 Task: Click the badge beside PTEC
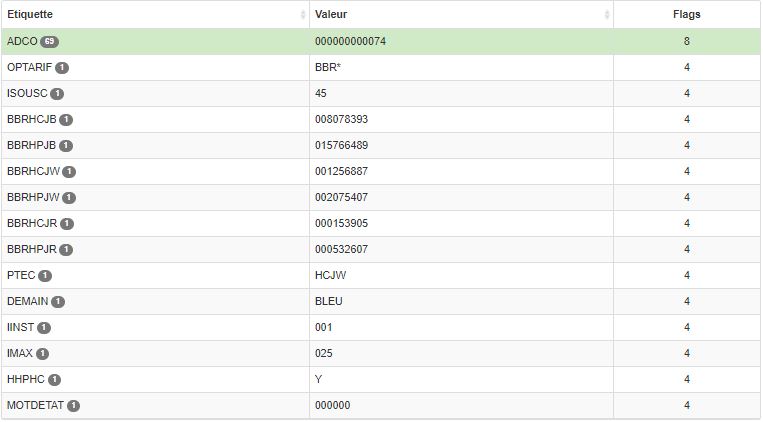click(45, 275)
